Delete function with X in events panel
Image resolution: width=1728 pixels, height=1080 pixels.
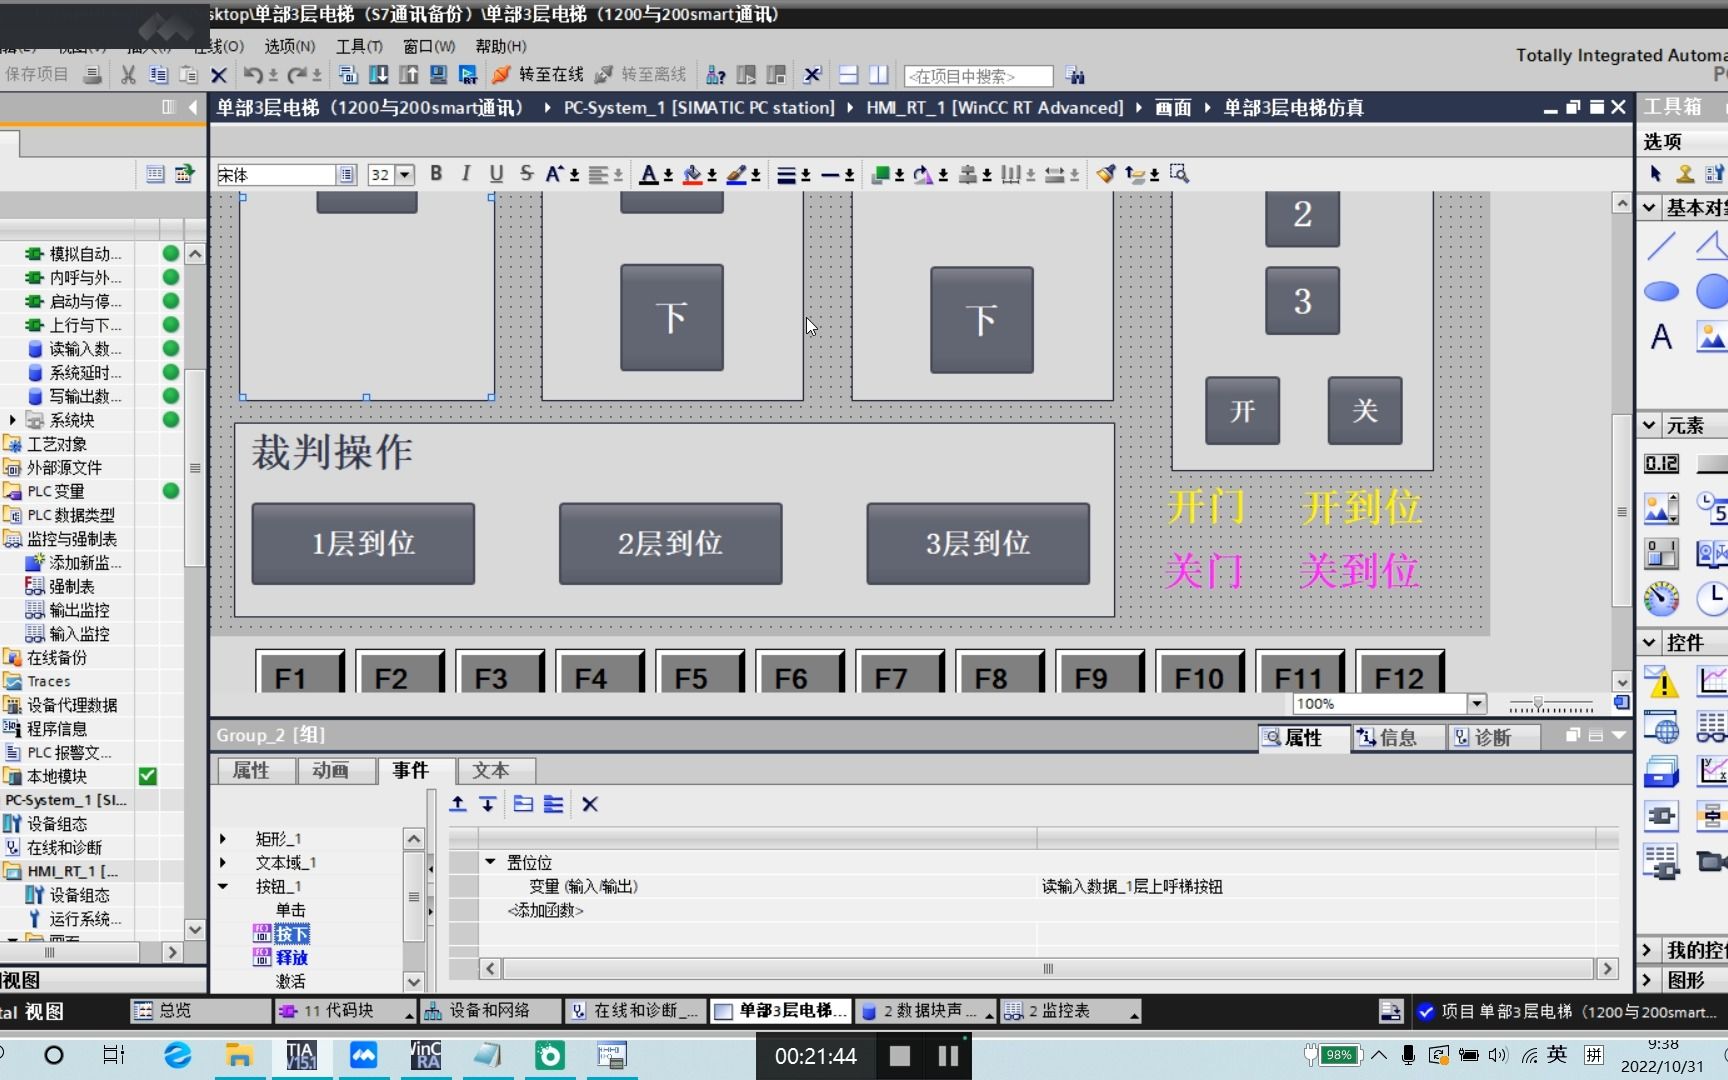(x=590, y=804)
